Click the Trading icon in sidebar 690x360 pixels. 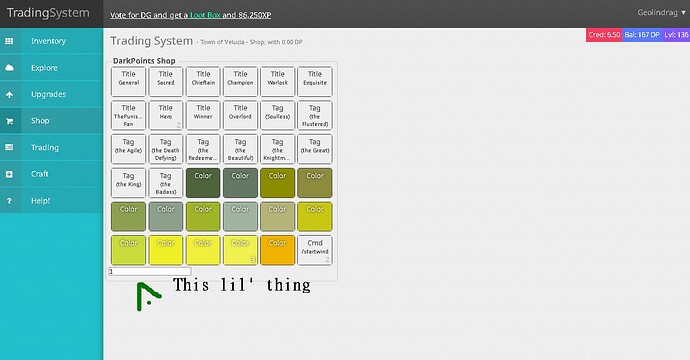click(9, 147)
